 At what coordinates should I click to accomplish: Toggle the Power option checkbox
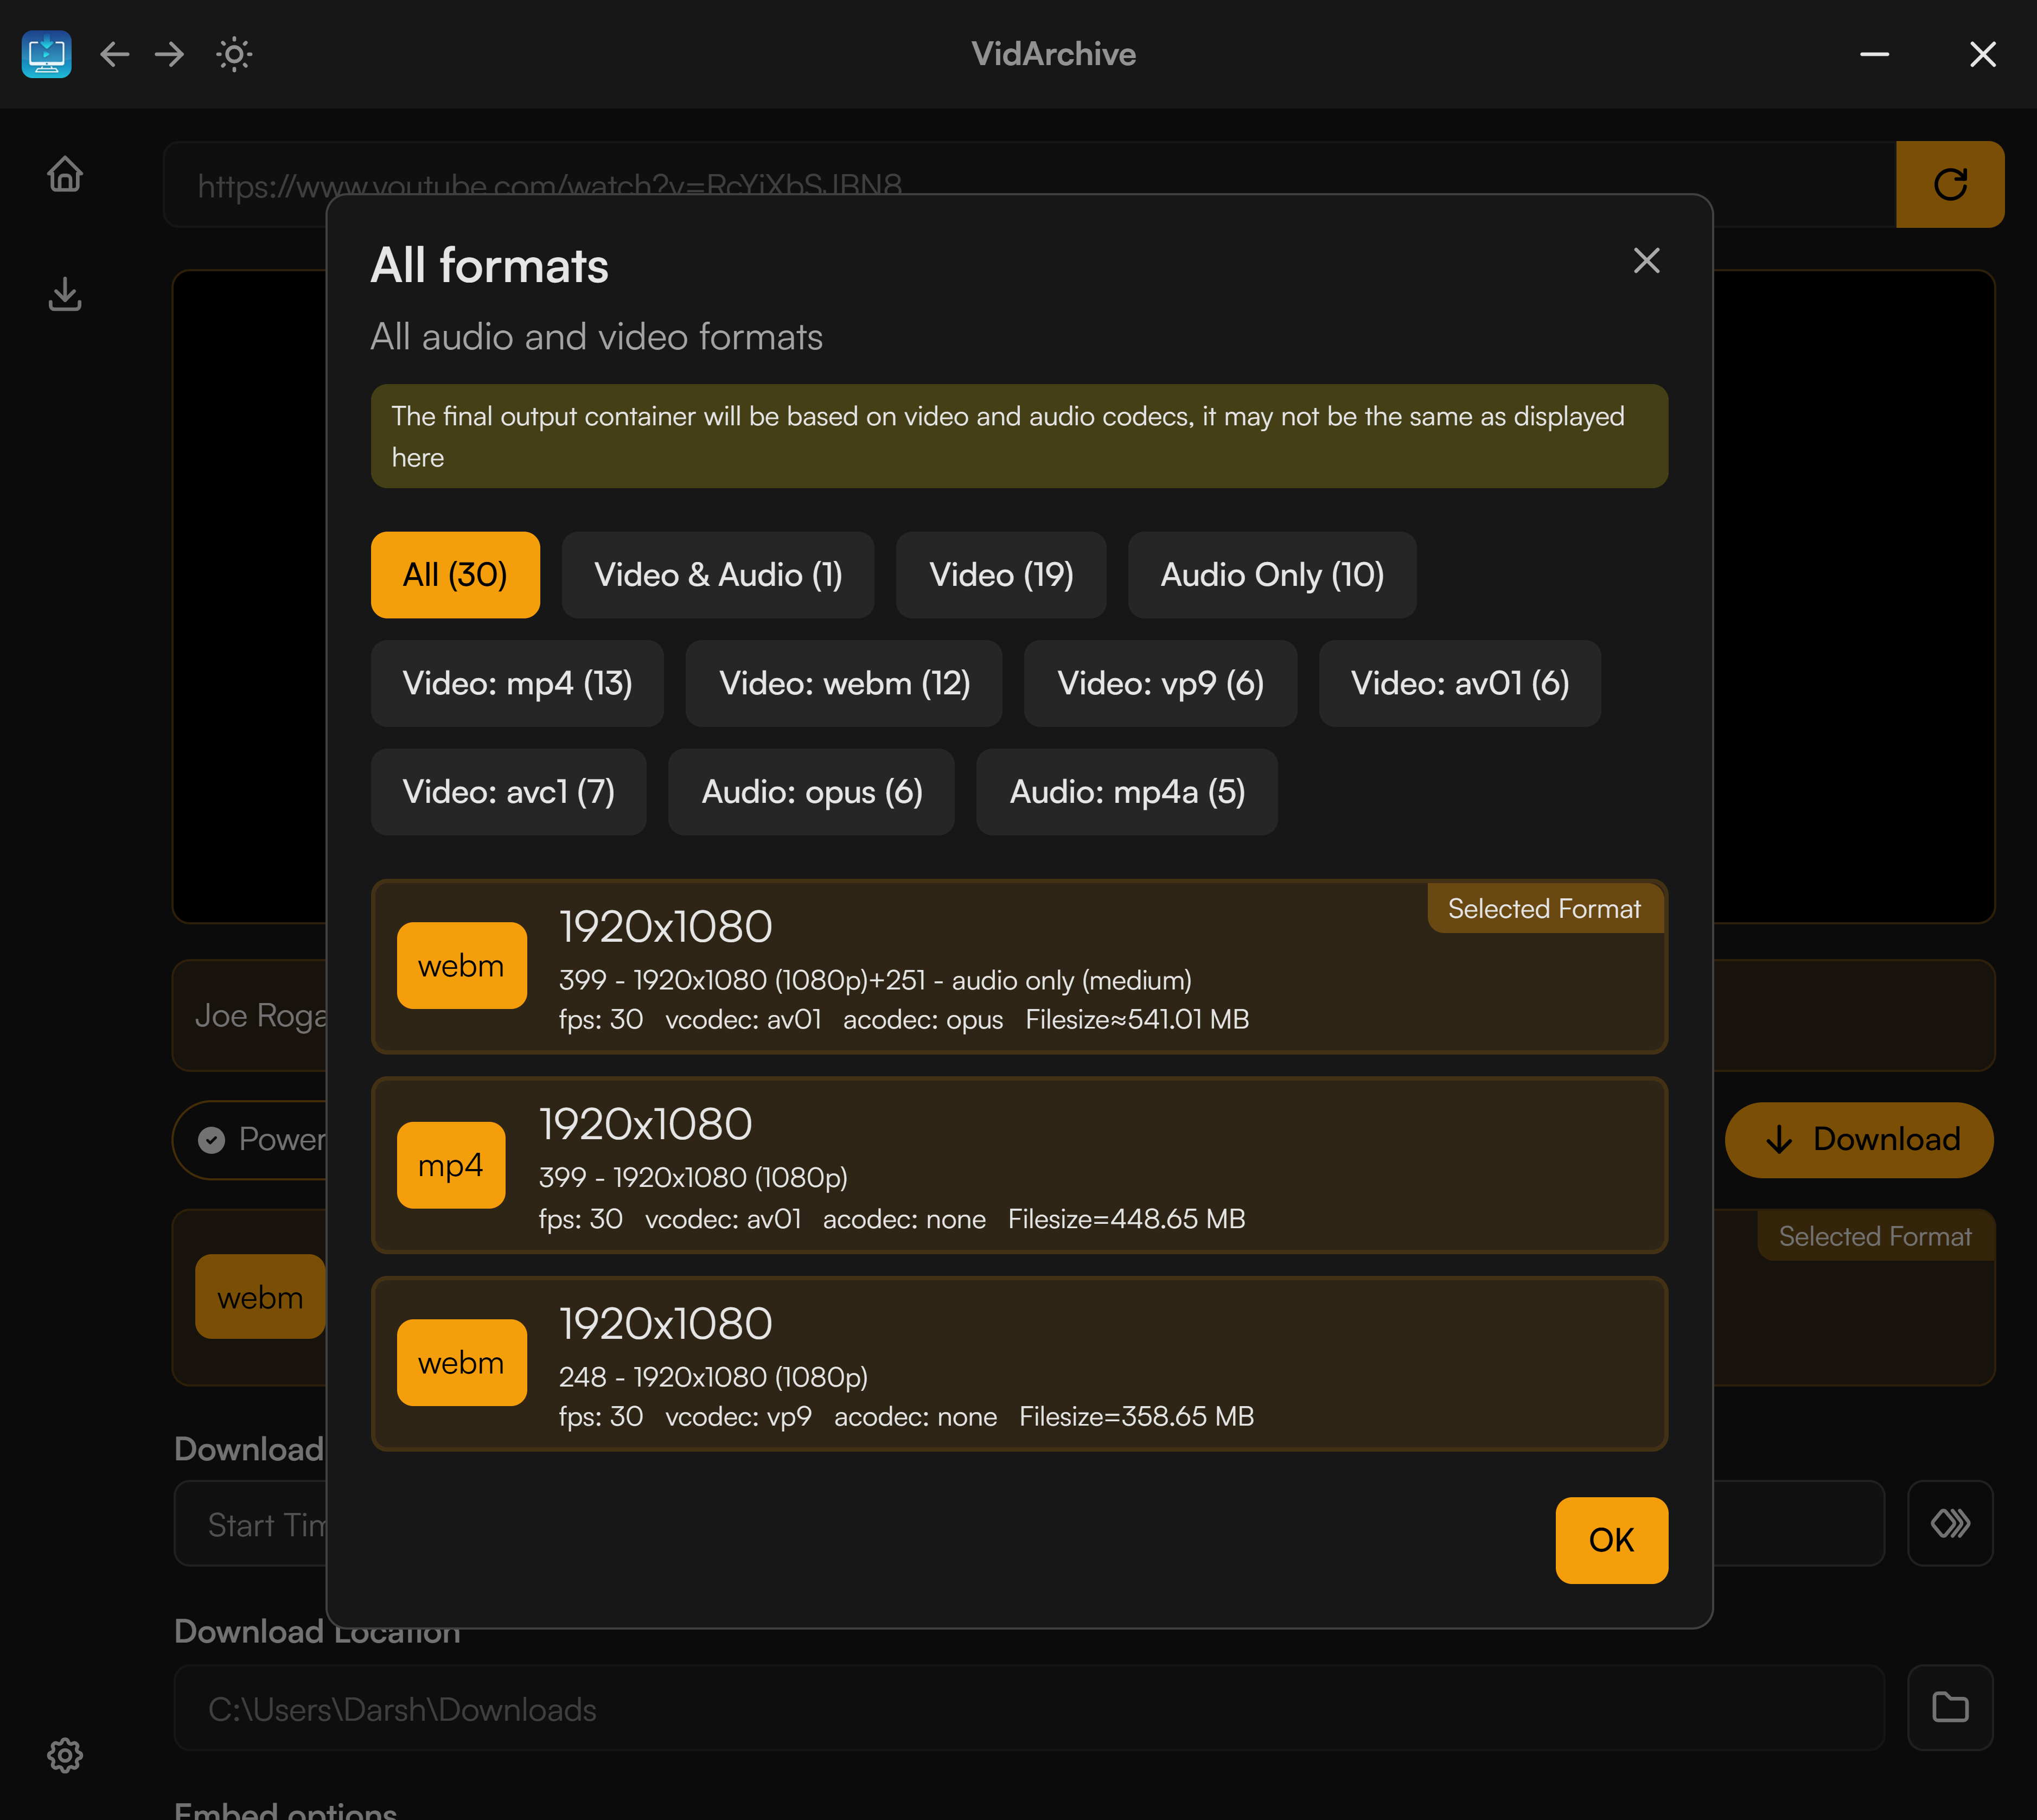pyautogui.click(x=211, y=1139)
